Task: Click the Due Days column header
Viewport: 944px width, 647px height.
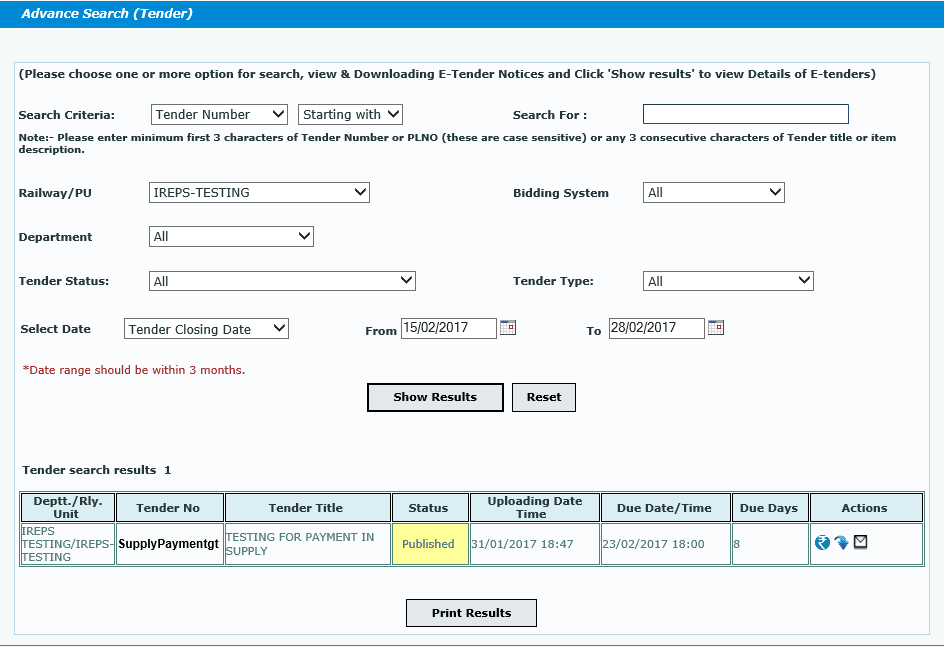Action: click(770, 508)
